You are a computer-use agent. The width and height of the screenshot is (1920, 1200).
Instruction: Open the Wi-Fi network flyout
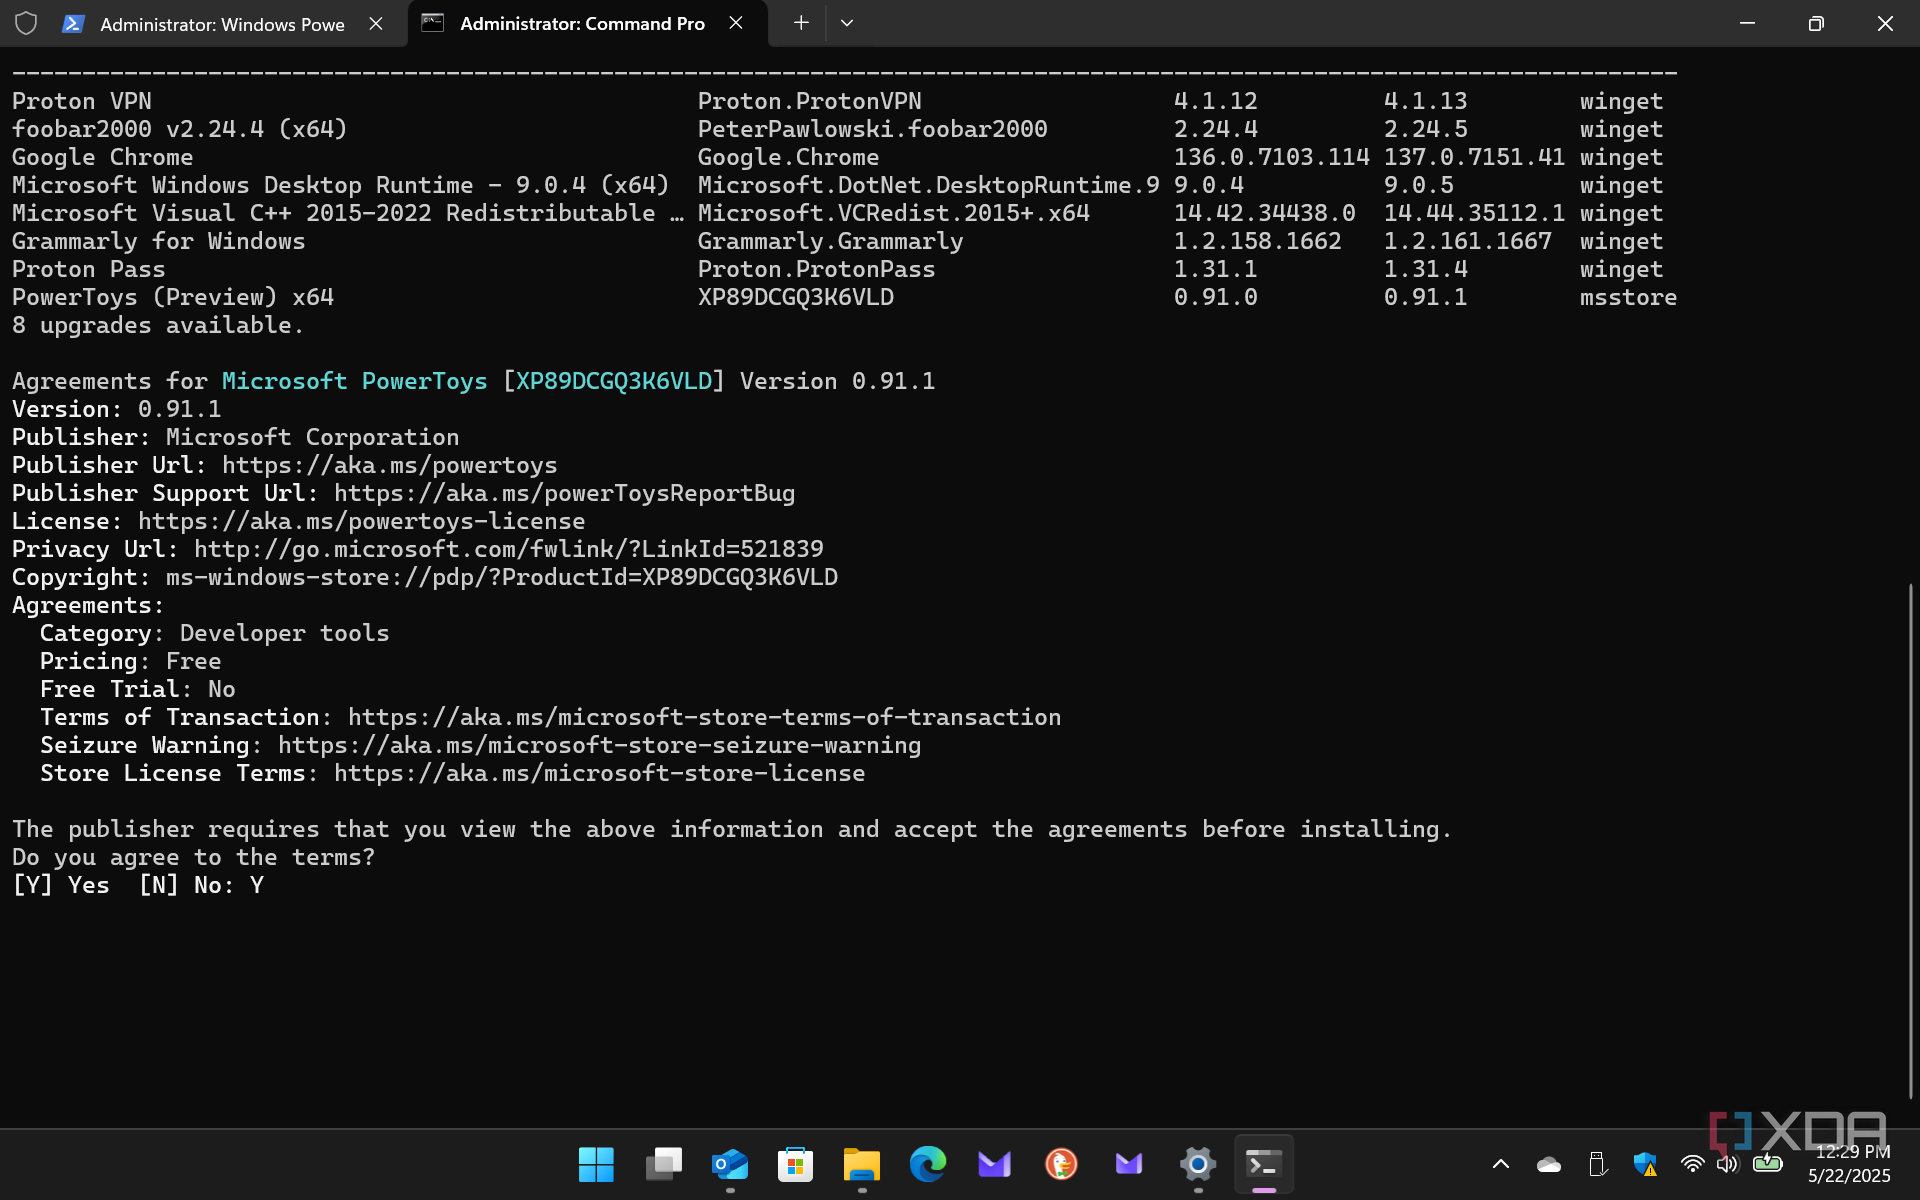(x=1692, y=1164)
